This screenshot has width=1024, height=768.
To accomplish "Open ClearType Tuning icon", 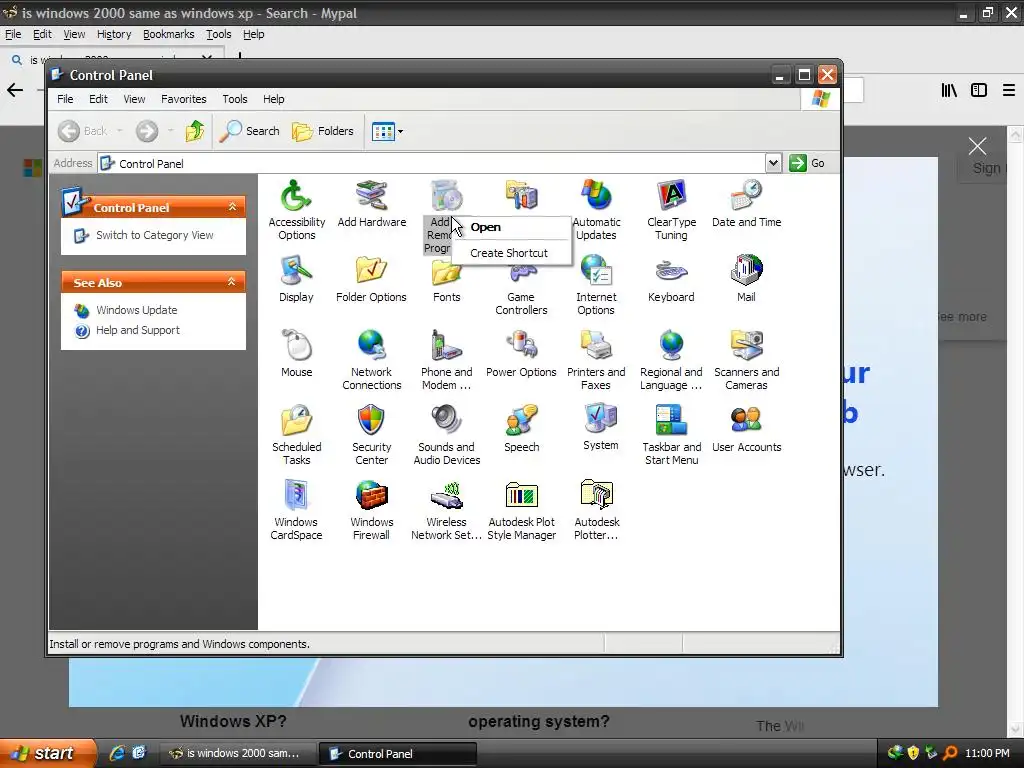I will click(671, 210).
